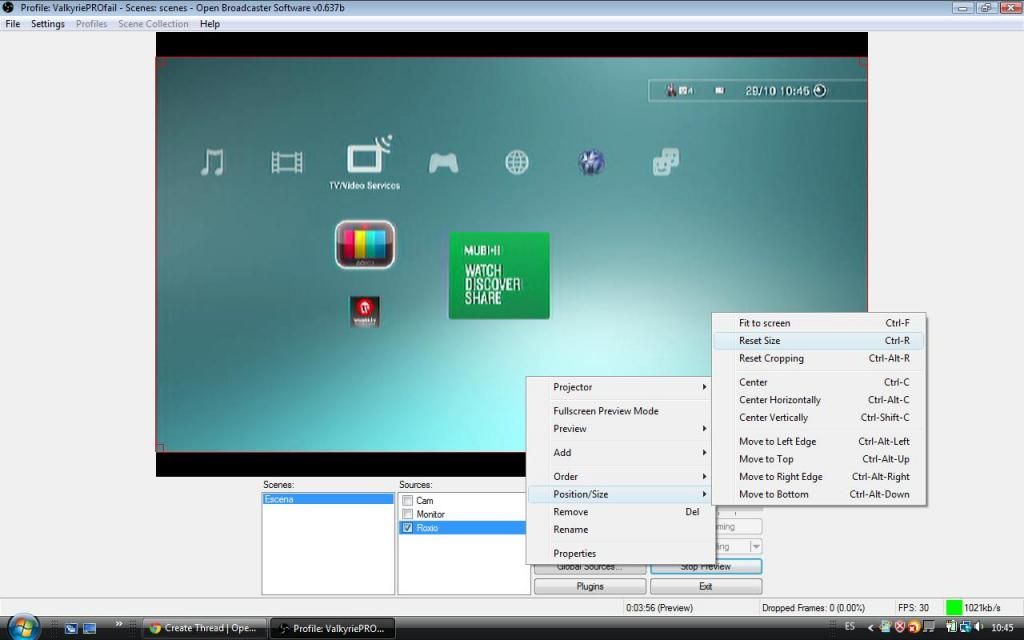Open Properties from the context menu
The height and width of the screenshot is (640, 1024).
tap(620, 554)
